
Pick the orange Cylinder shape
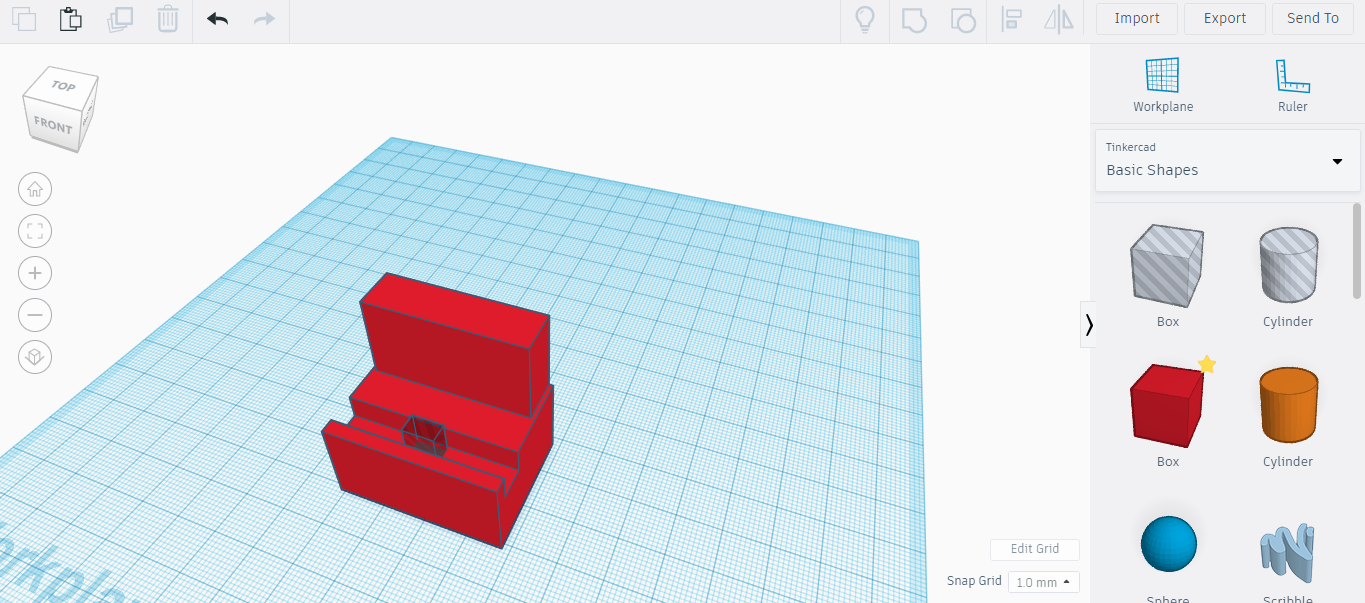[x=1288, y=404]
